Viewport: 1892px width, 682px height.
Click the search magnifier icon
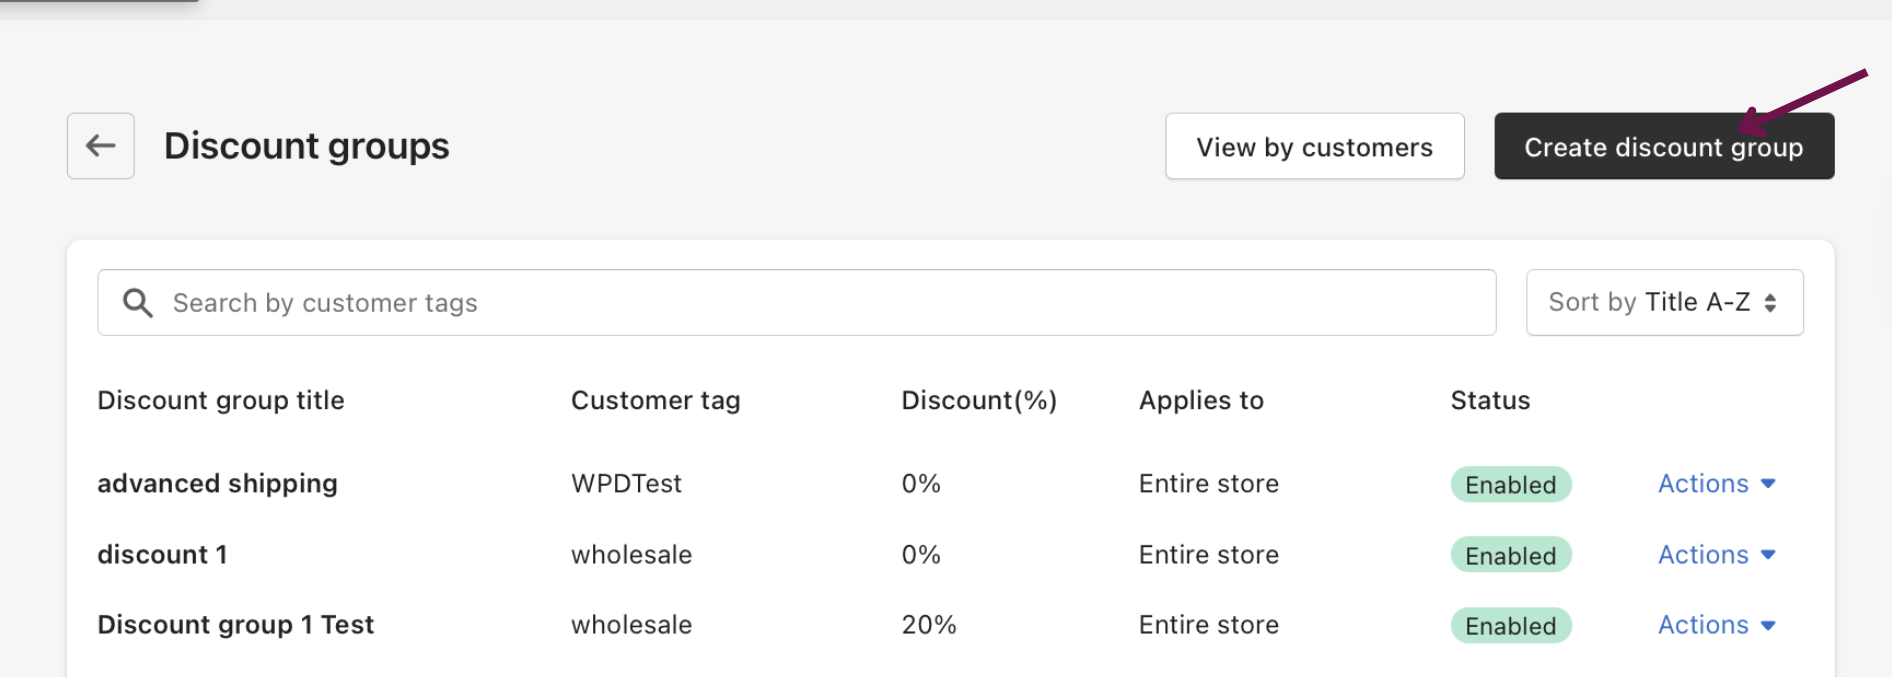coord(137,303)
